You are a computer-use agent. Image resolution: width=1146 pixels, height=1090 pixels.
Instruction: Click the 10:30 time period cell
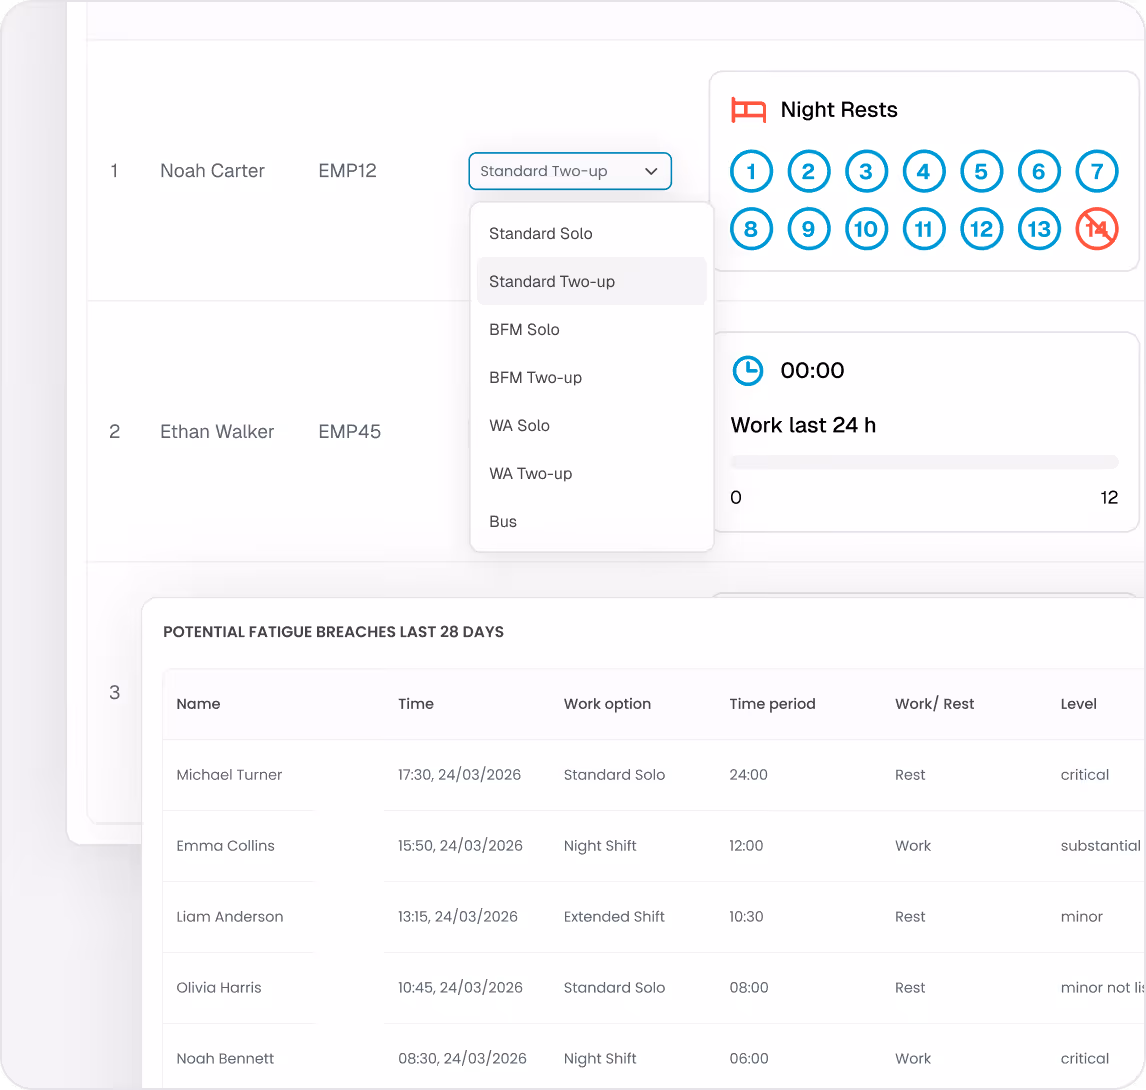(x=746, y=917)
